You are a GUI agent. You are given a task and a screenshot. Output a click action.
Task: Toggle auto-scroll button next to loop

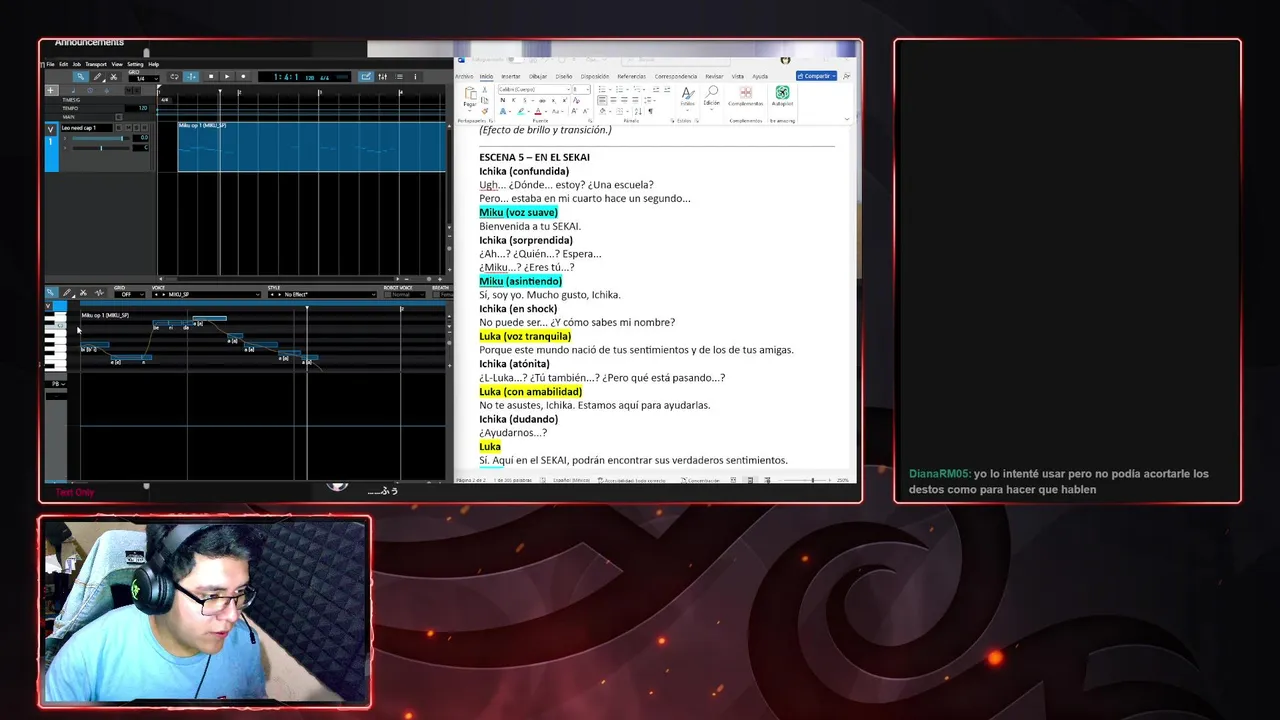[190, 77]
